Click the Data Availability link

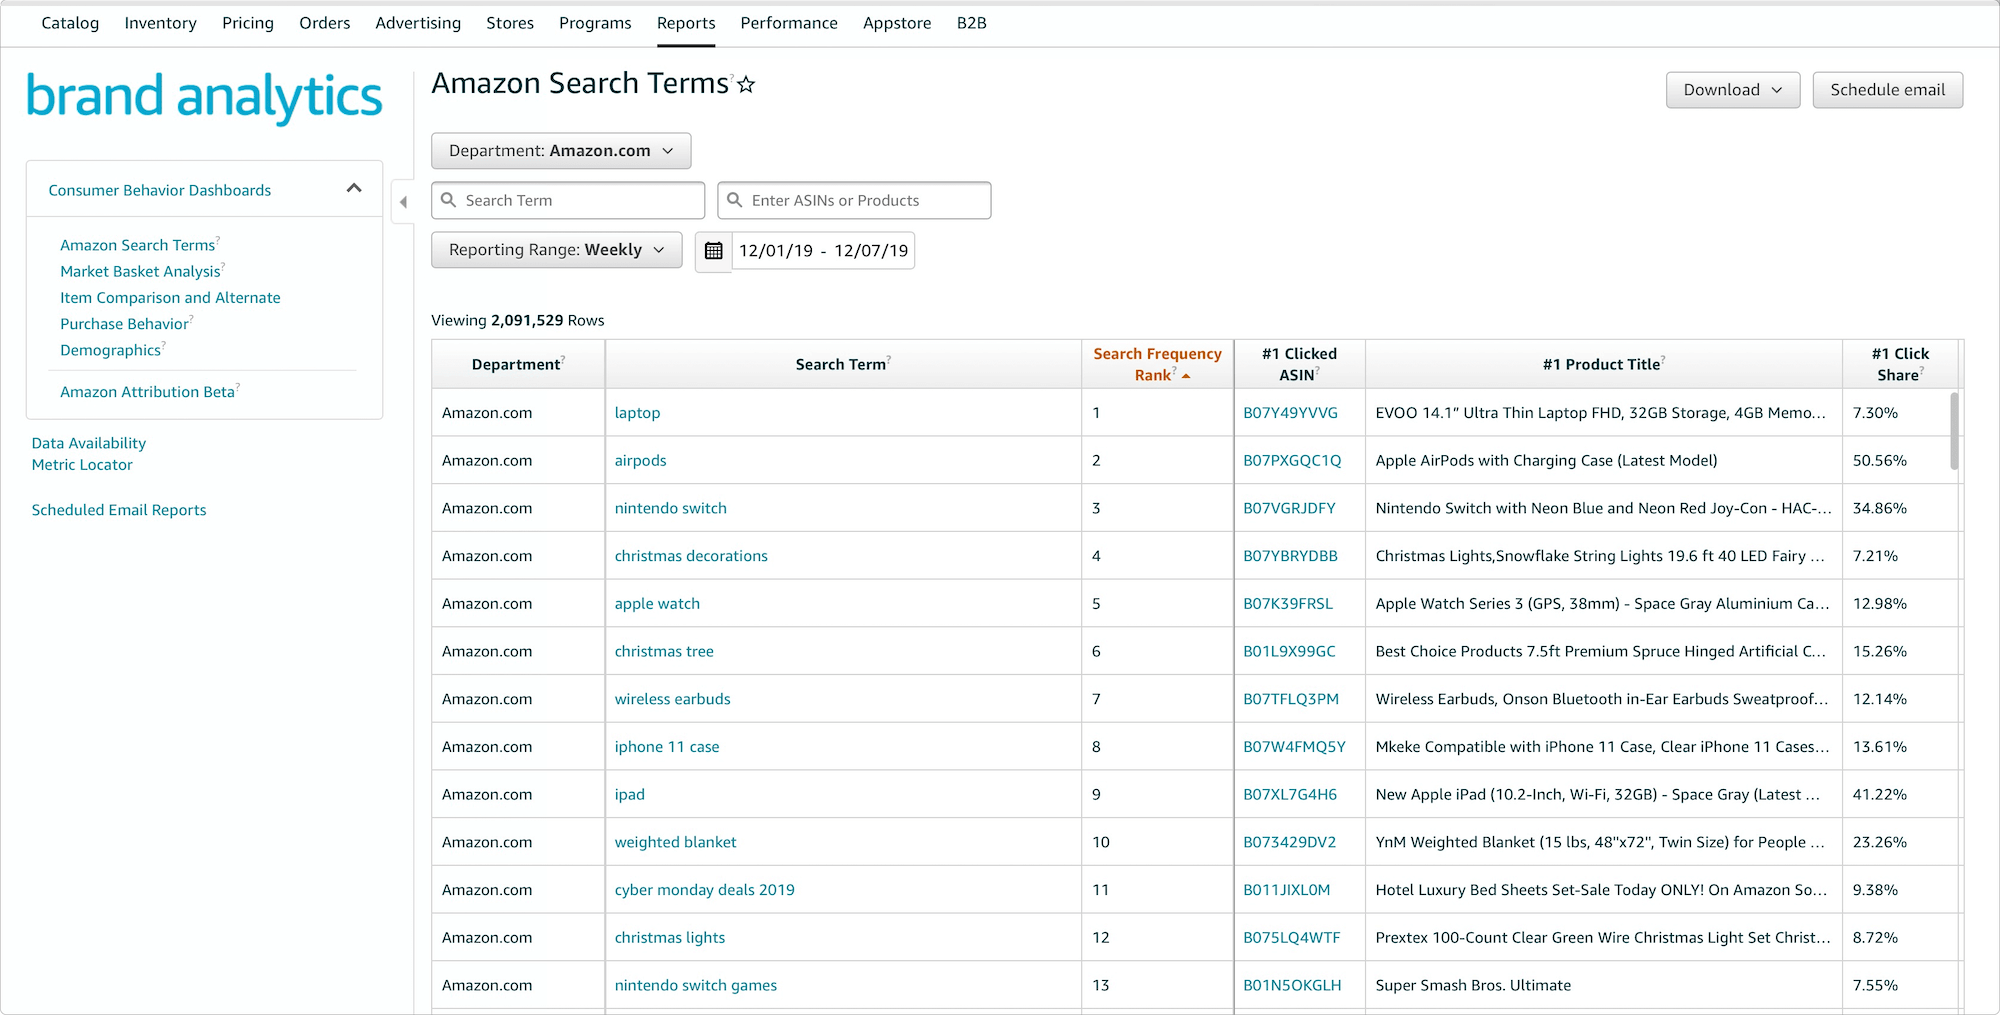89,443
